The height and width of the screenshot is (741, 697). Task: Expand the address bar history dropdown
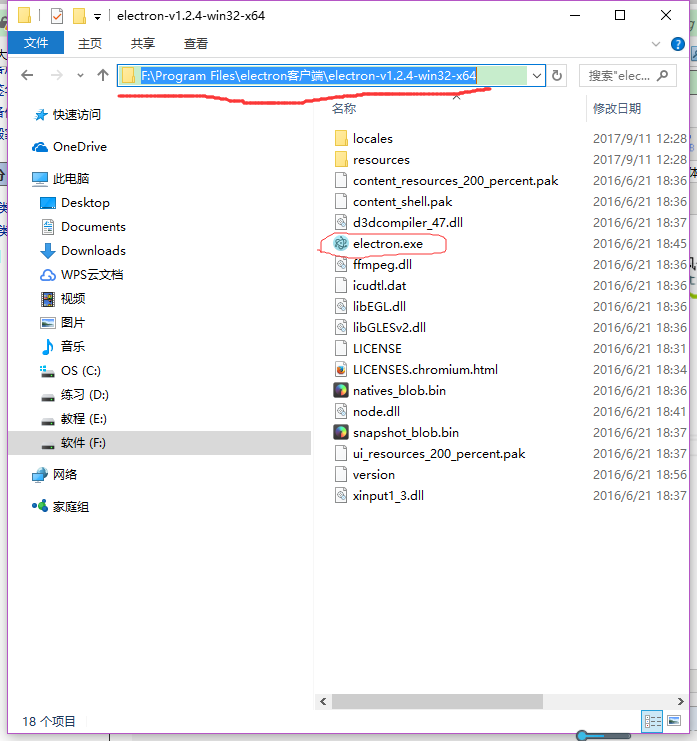tap(536, 76)
